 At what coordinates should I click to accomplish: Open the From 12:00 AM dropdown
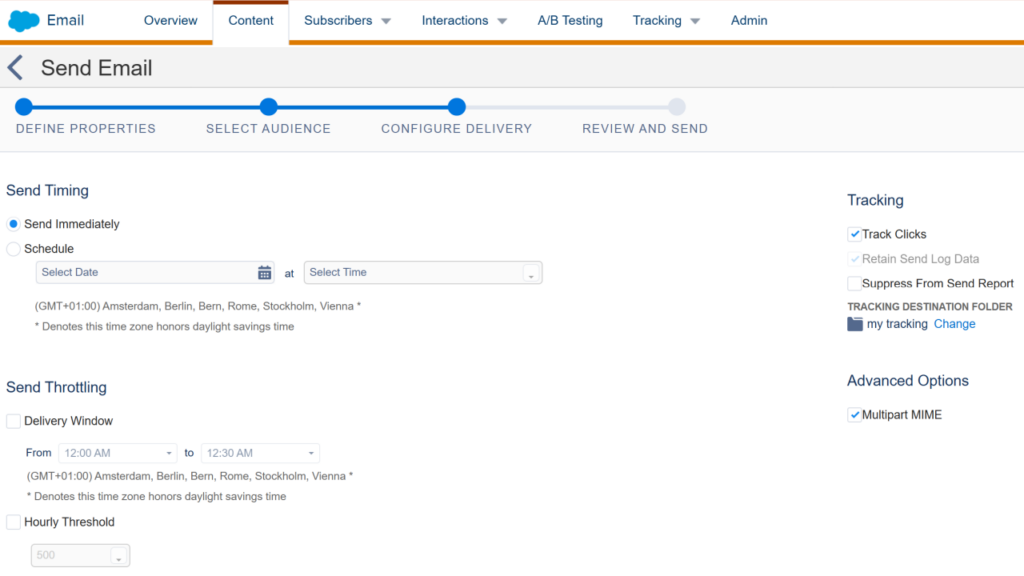coord(118,453)
